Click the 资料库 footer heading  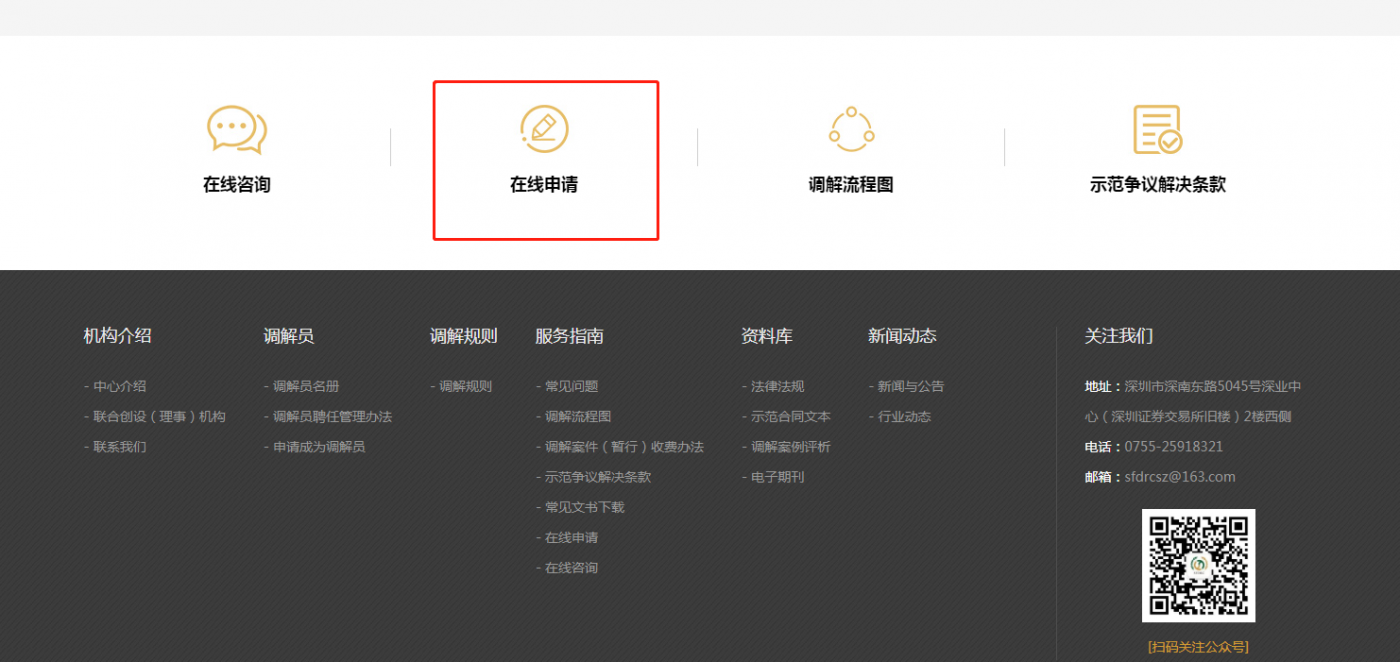pos(767,336)
